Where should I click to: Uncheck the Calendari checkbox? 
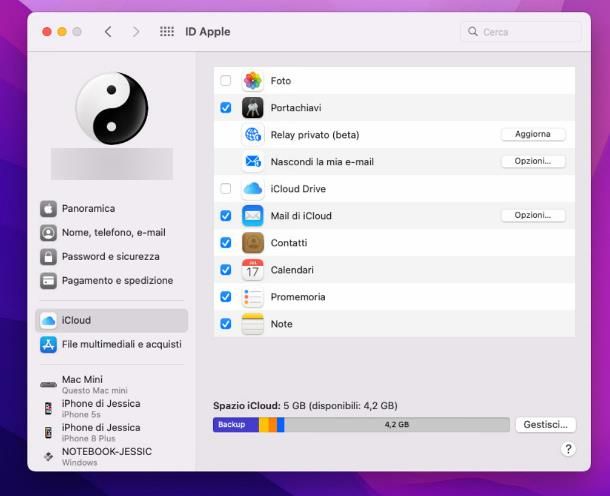226,270
